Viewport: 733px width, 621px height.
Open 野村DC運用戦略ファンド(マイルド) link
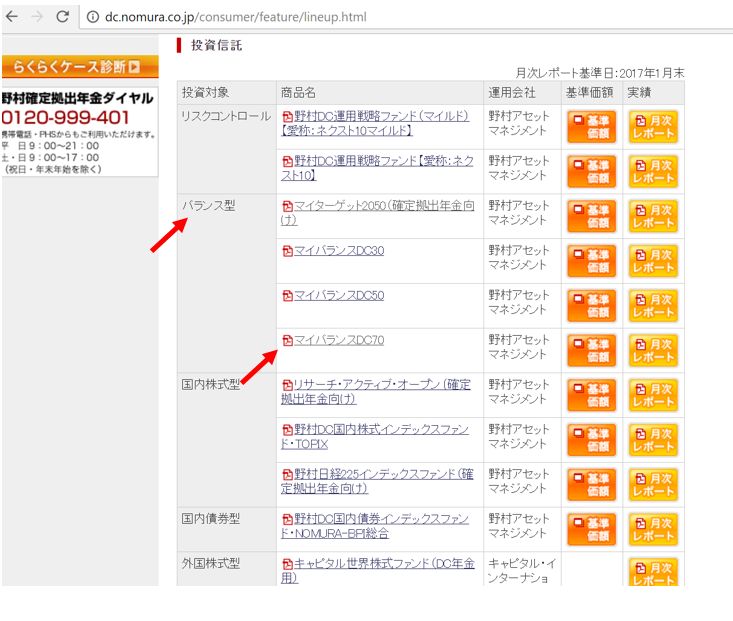375,123
